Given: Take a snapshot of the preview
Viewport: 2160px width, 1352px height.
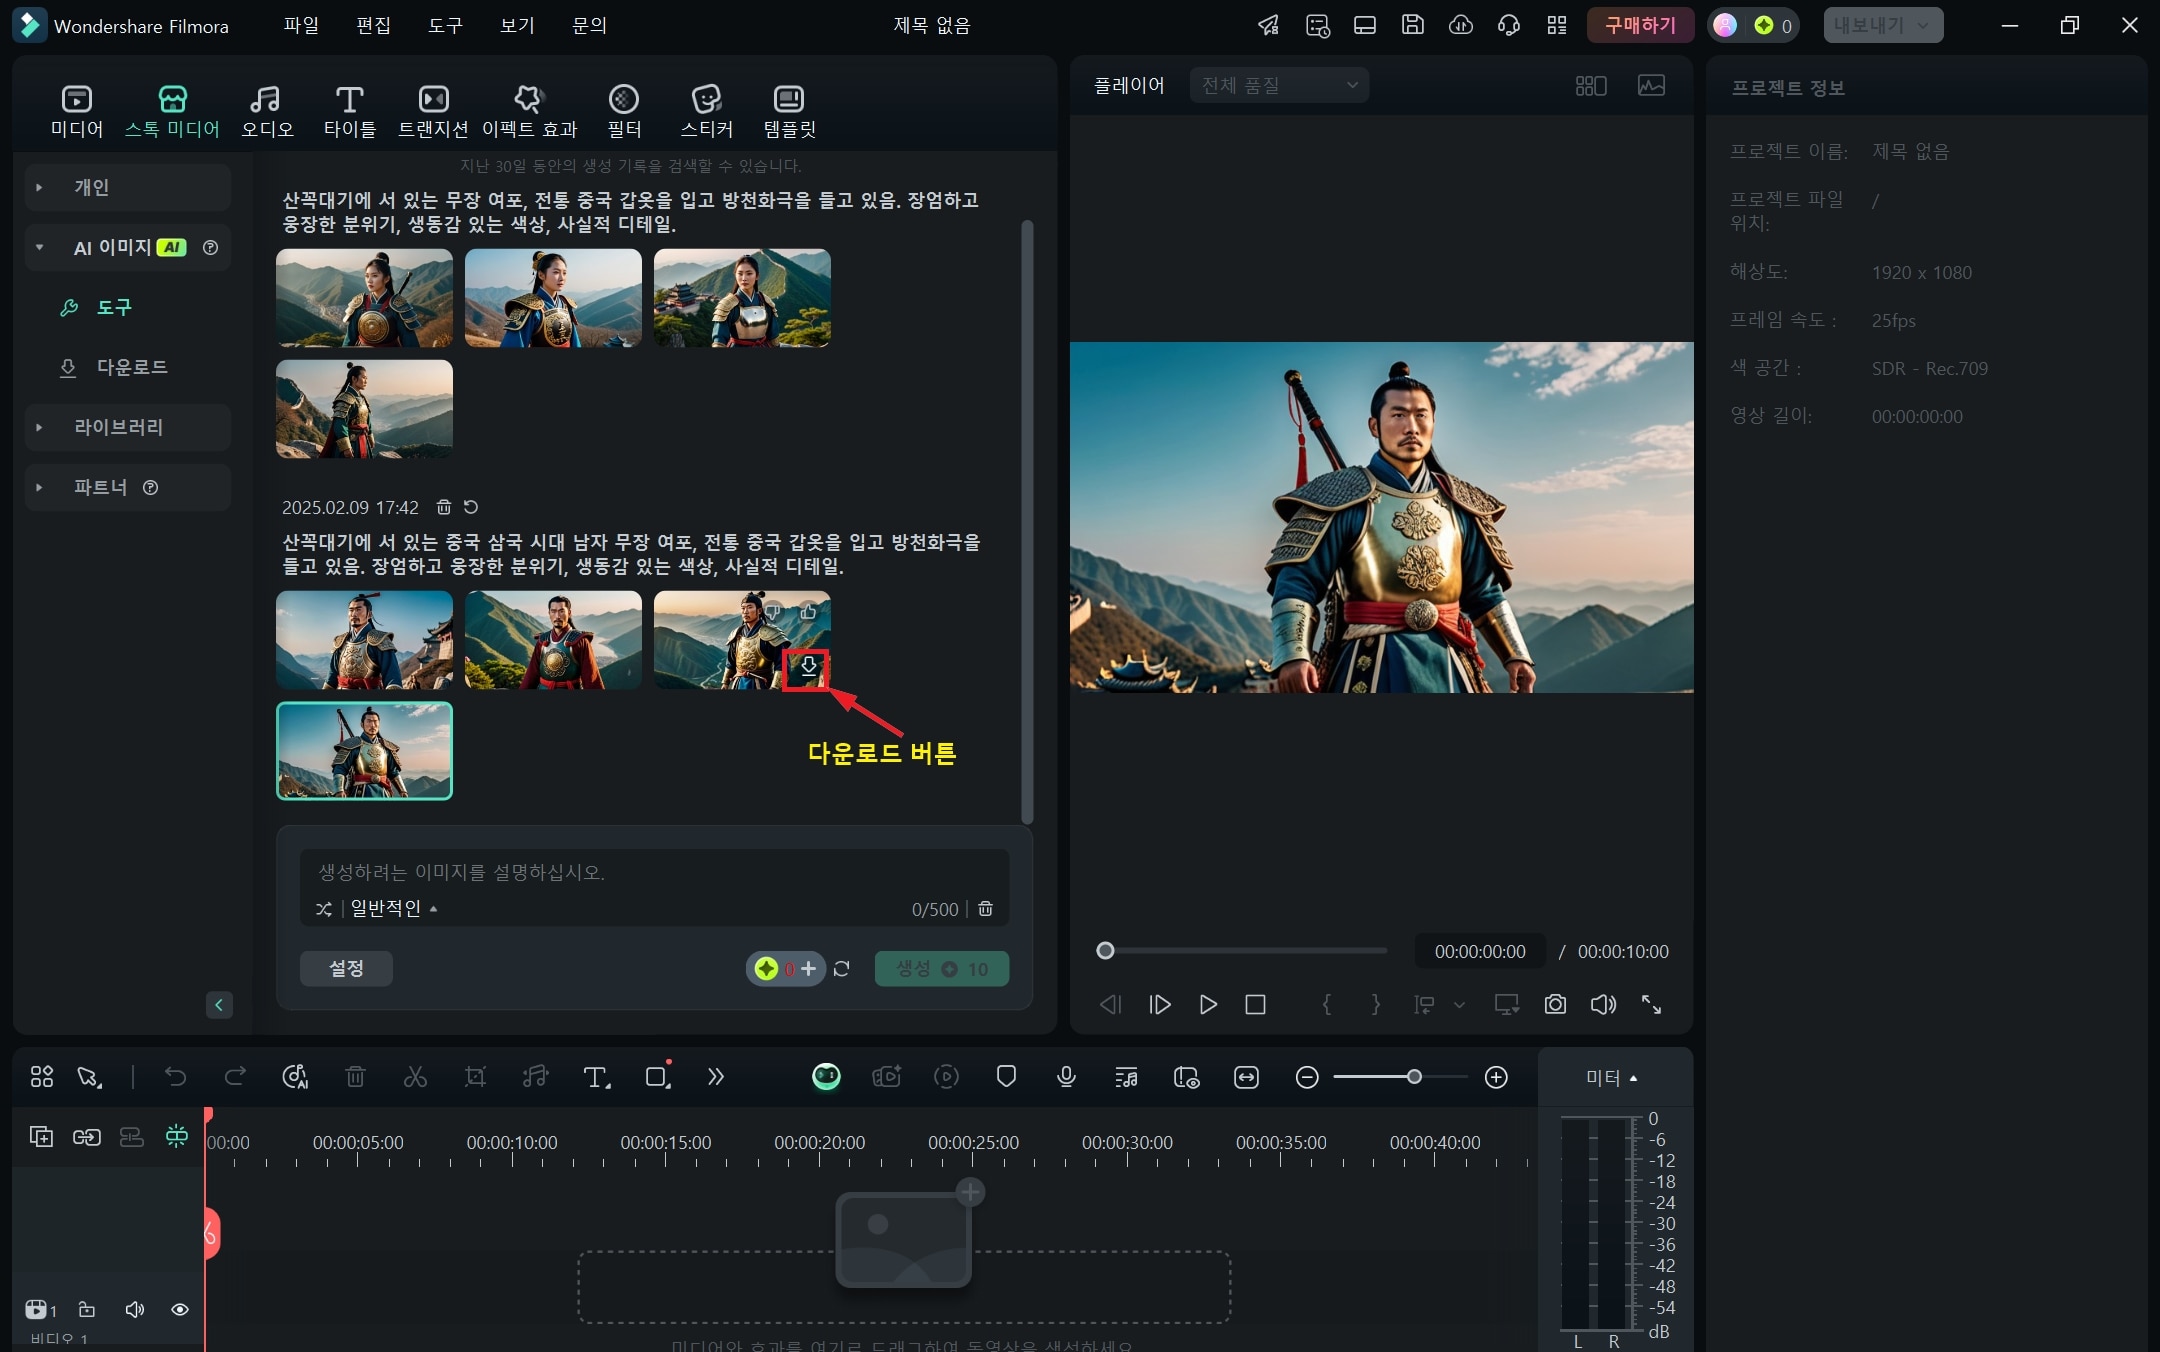Looking at the screenshot, I should (x=1555, y=1005).
